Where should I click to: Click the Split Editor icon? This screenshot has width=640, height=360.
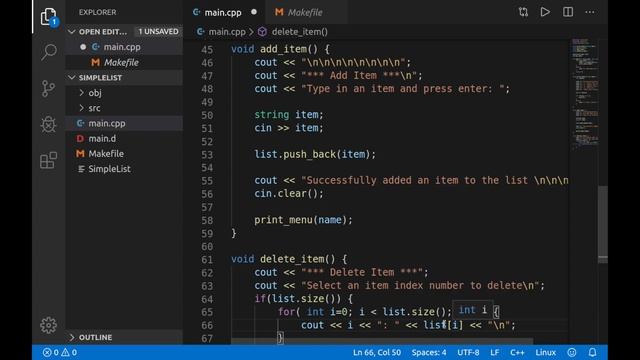point(568,12)
